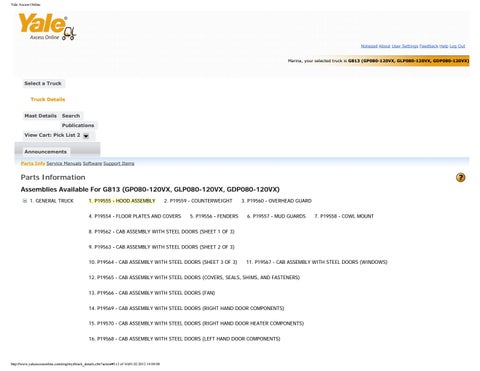Open P19569 Right Hand Door Components
480x371 pixels.
(x=186, y=308)
